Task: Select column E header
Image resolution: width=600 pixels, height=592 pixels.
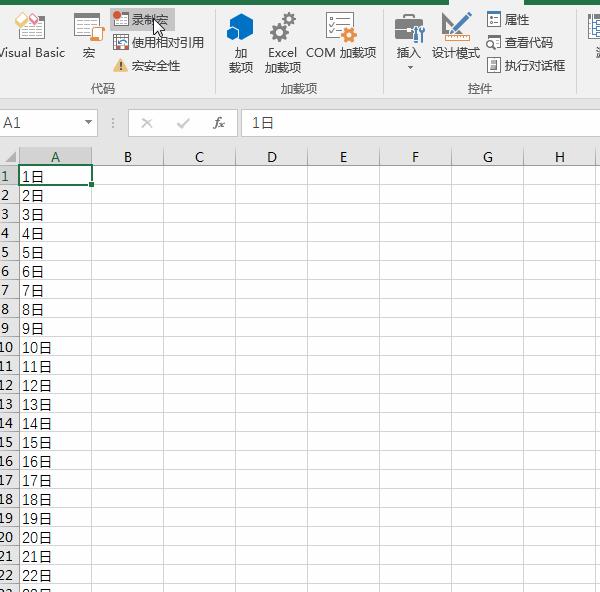Action: [x=343, y=157]
